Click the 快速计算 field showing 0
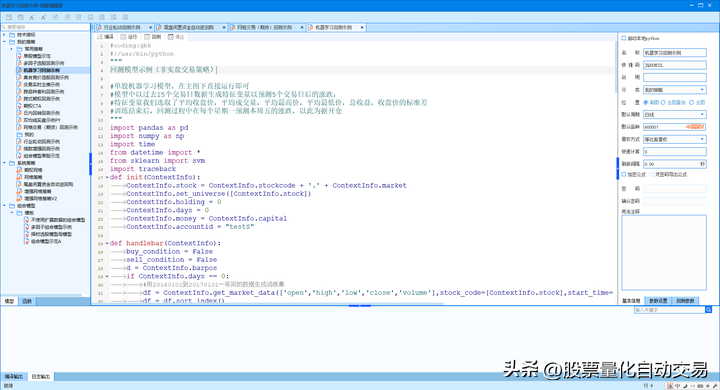The height and width of the screenshot is (390, 720). point(675,152)
